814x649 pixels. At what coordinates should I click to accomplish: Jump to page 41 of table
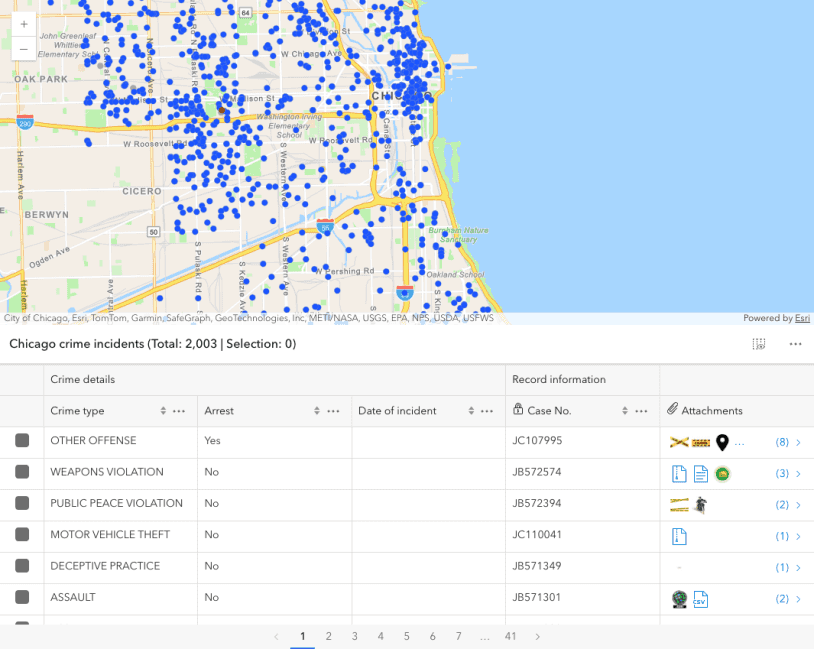click(510, 636)
